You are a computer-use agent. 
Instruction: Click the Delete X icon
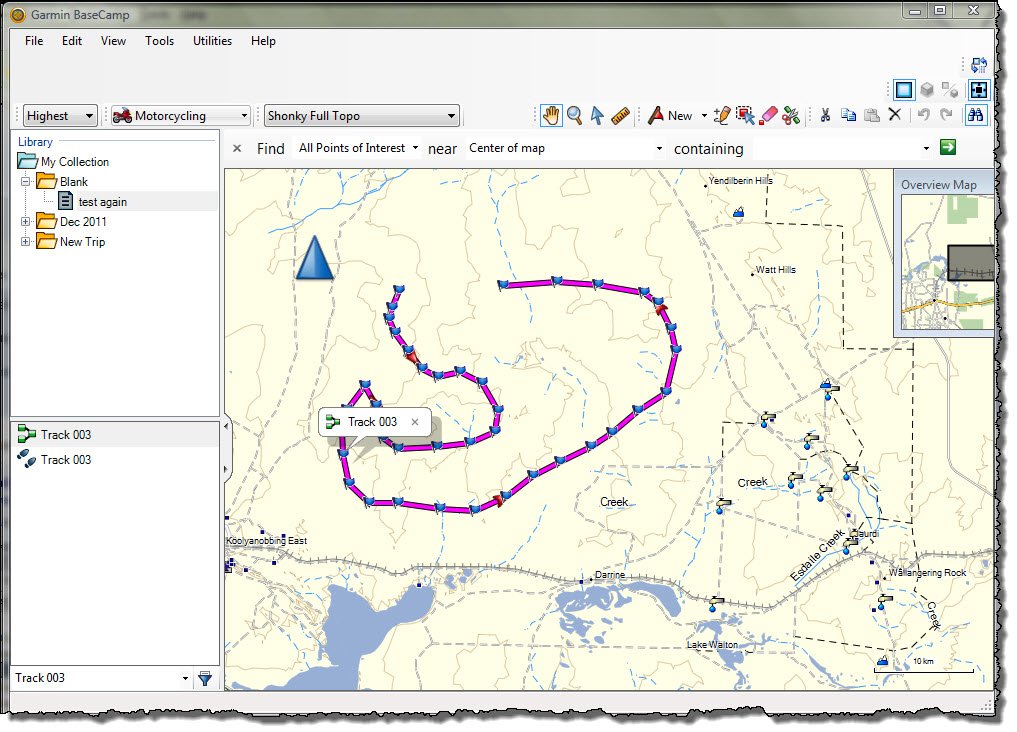894,115
